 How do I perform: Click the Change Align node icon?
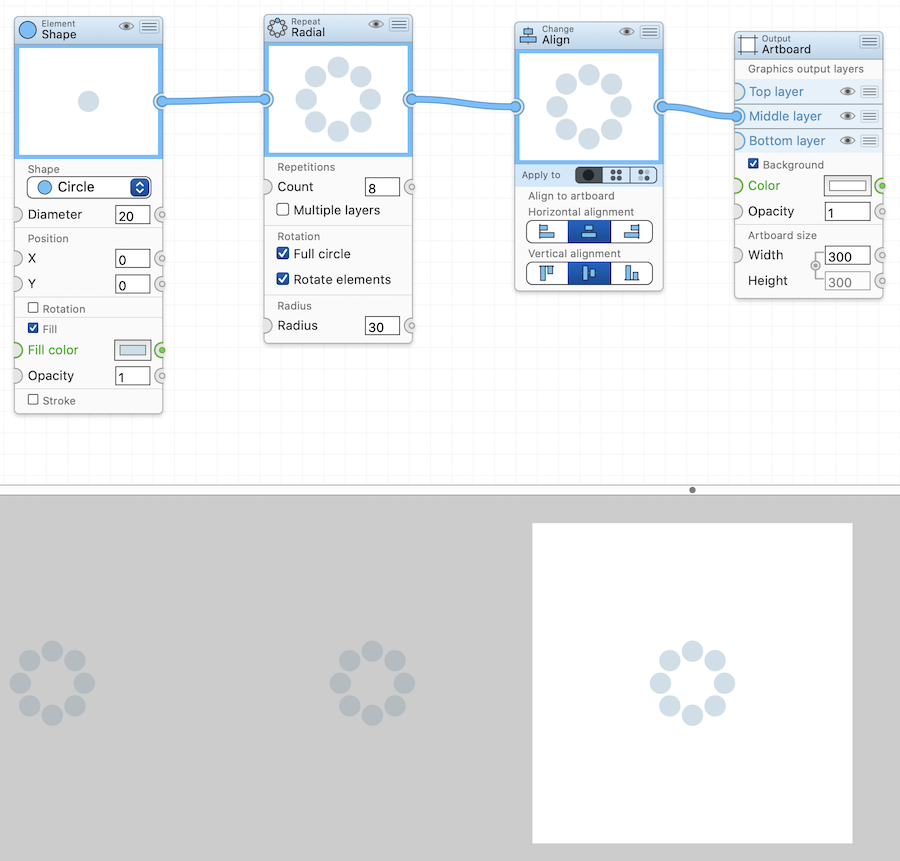pos(528,35)
